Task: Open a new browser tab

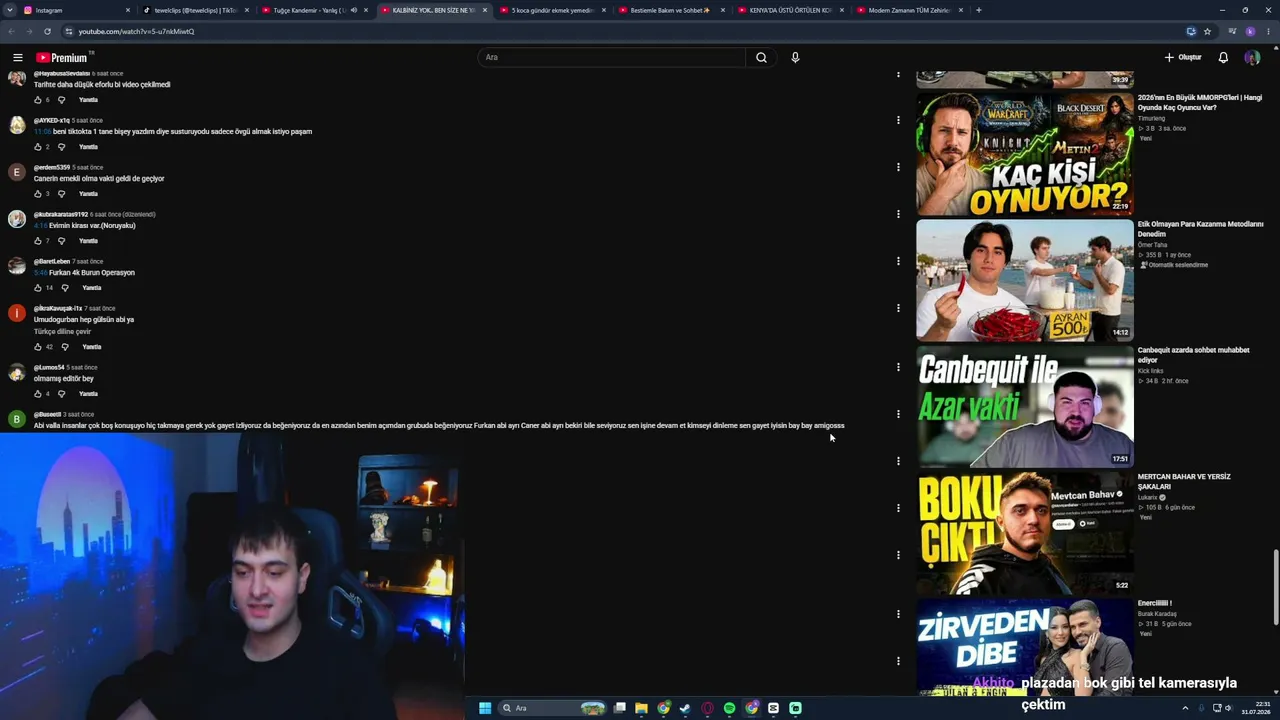Action: [x=978, y=10]
